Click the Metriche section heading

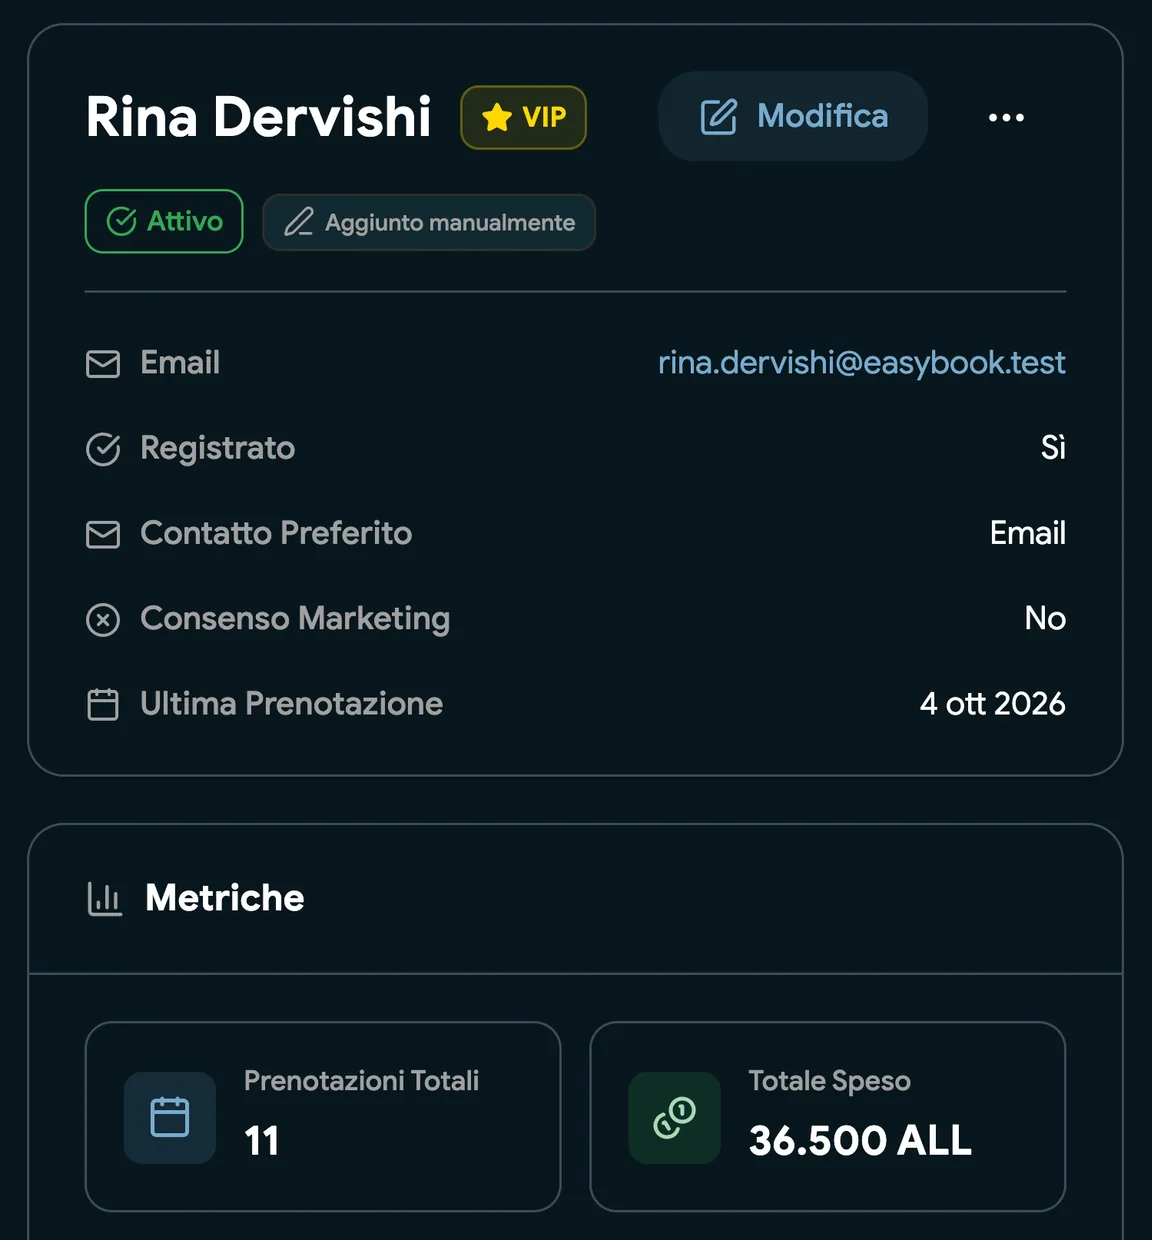225,898
